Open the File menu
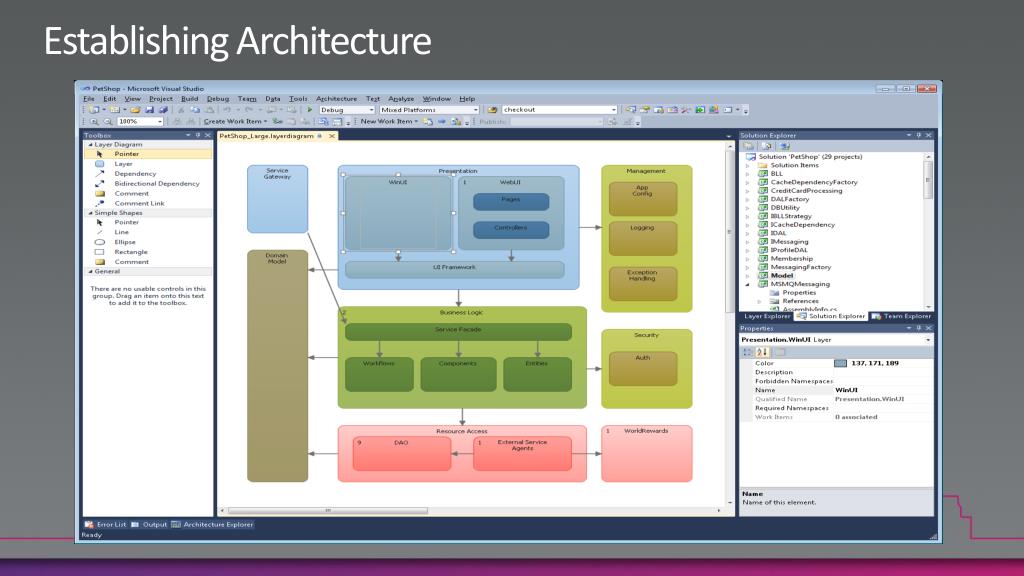Image resolution: width=1024 pixels, height=576 pixels. click(x=89, y=99)
